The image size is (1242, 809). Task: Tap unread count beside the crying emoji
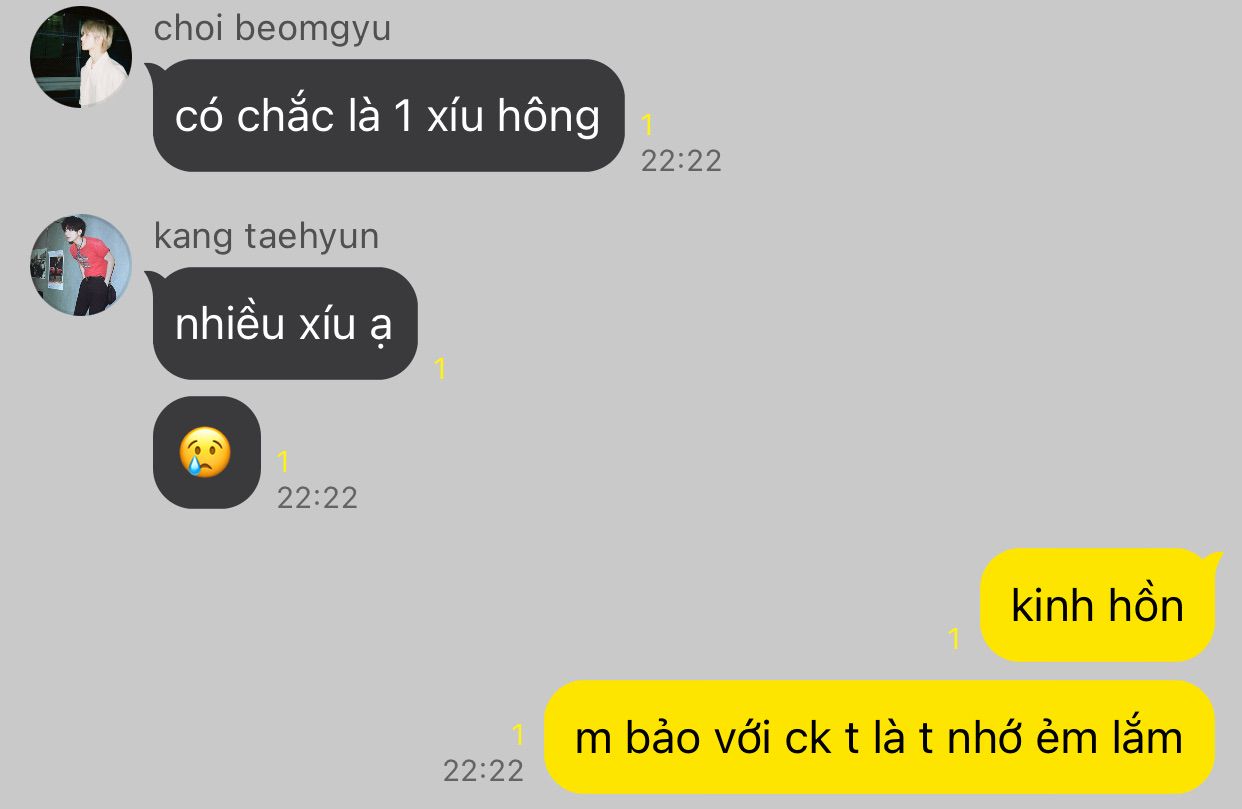(283, 461)
